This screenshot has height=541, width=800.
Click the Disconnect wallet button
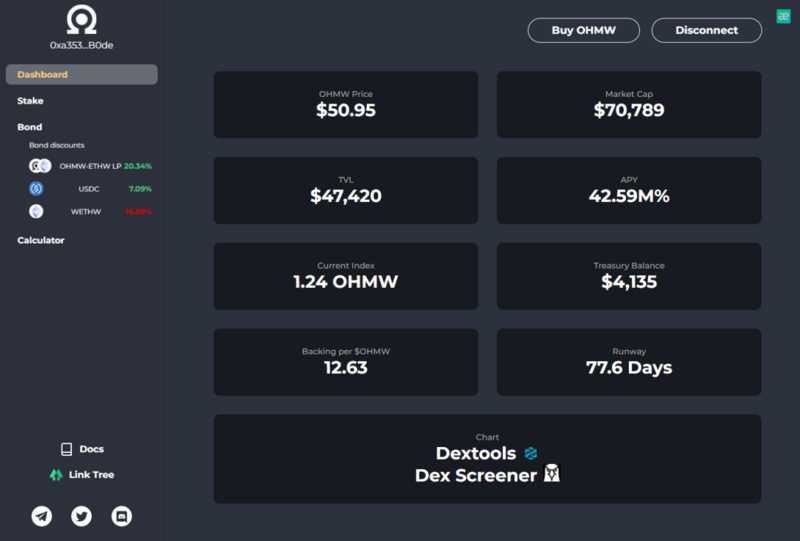coord(707,30)
